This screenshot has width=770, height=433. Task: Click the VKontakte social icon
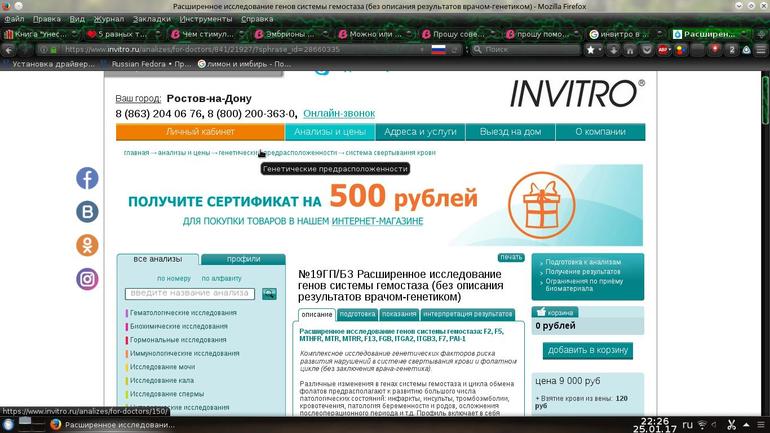(88, 212)
